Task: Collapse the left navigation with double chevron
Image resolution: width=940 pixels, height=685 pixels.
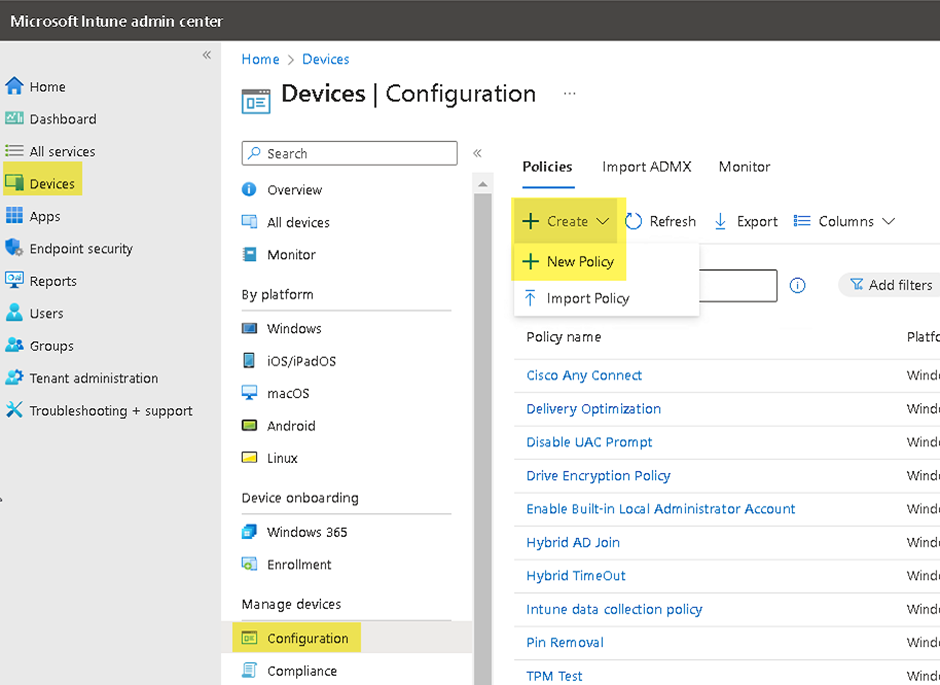Action: tap(207, 55)
